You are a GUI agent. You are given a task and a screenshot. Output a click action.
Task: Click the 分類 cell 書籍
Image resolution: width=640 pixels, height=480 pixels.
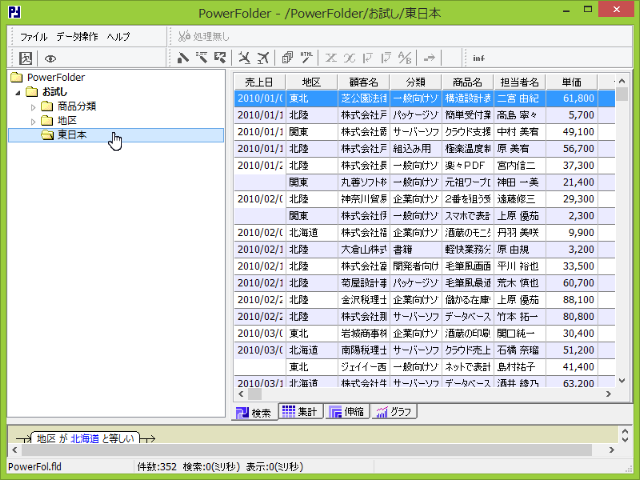pos(416,249)
